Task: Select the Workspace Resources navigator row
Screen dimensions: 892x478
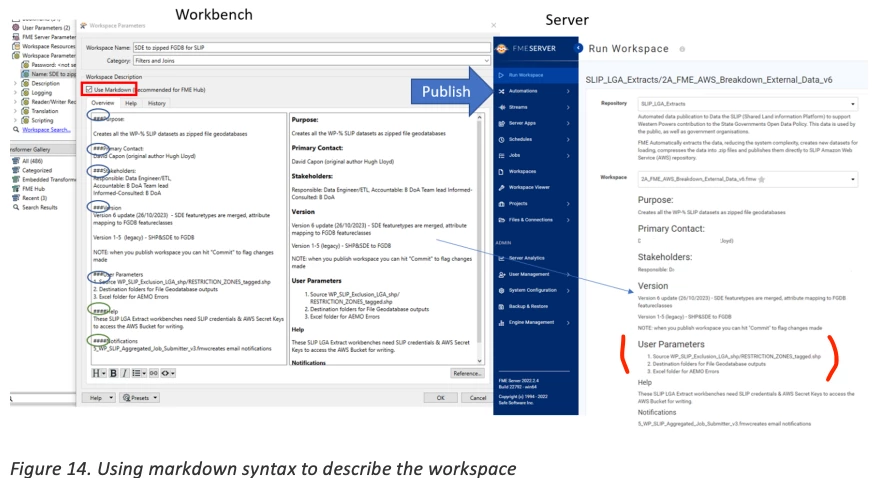Action: 44,46
